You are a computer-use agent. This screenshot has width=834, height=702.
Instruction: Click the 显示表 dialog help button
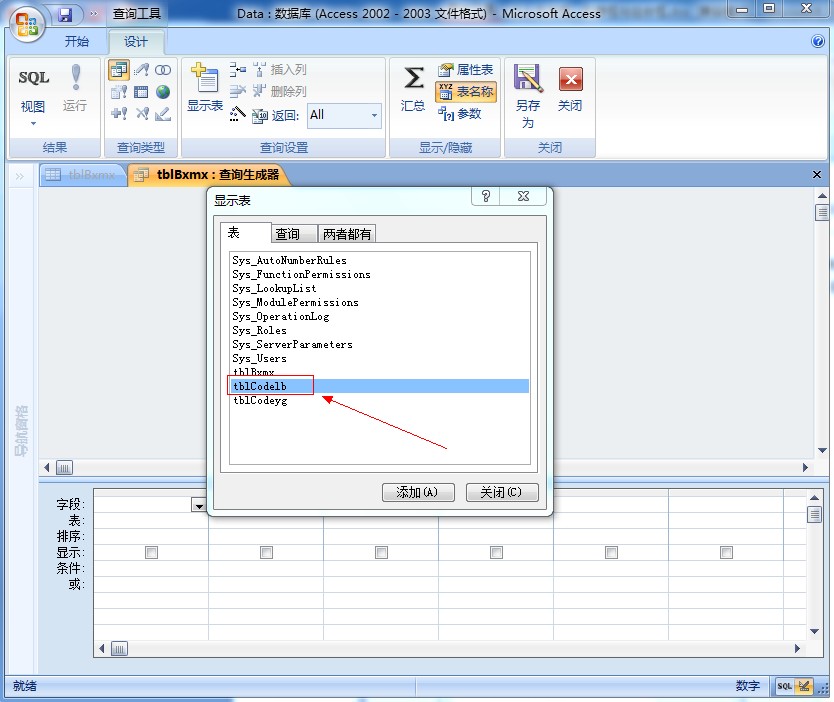[485, 196]
